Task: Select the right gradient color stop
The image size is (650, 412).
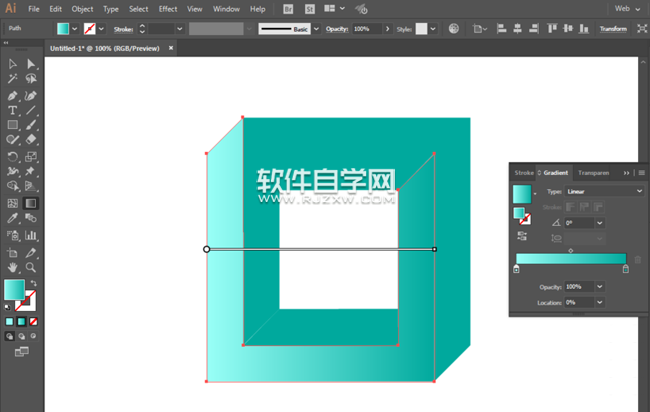Action: click(x=626, y=269)
